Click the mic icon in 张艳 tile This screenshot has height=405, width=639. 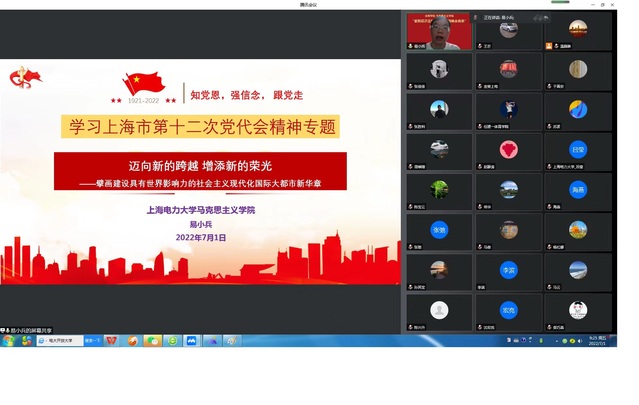coord(410,247)
